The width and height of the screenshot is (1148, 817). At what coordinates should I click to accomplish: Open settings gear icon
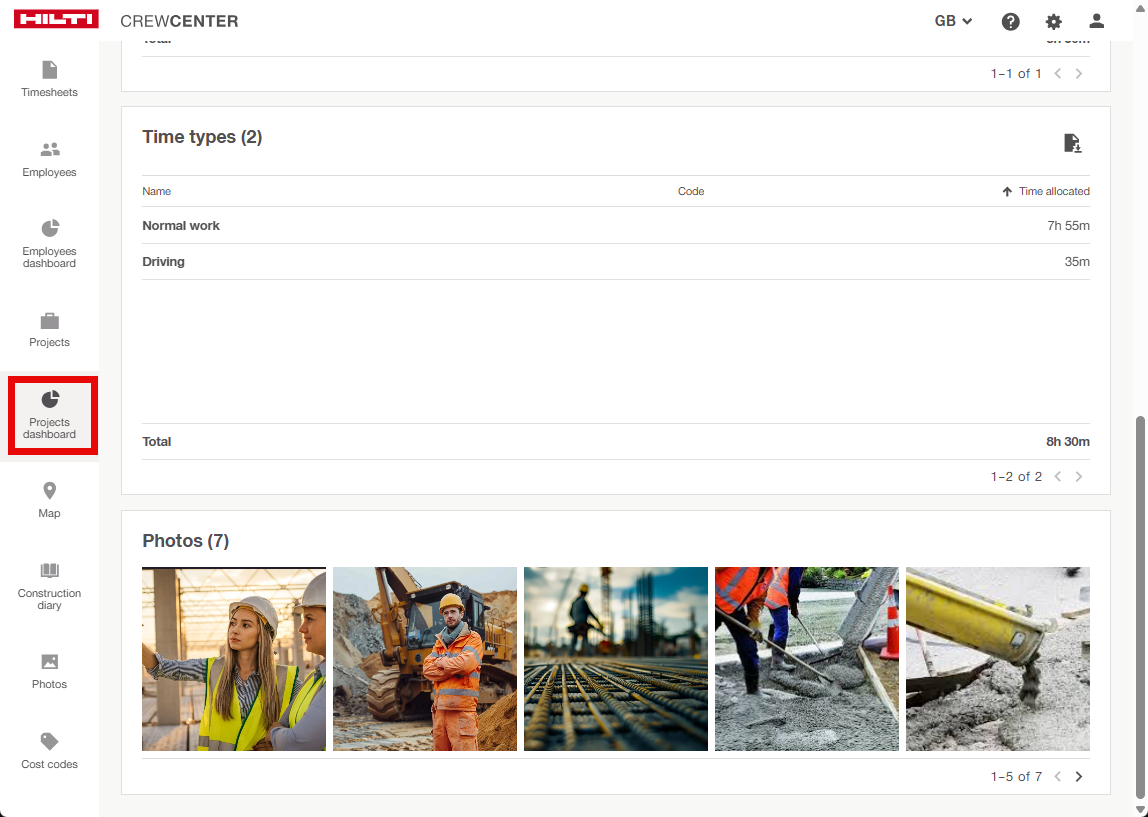(1053, 21)
